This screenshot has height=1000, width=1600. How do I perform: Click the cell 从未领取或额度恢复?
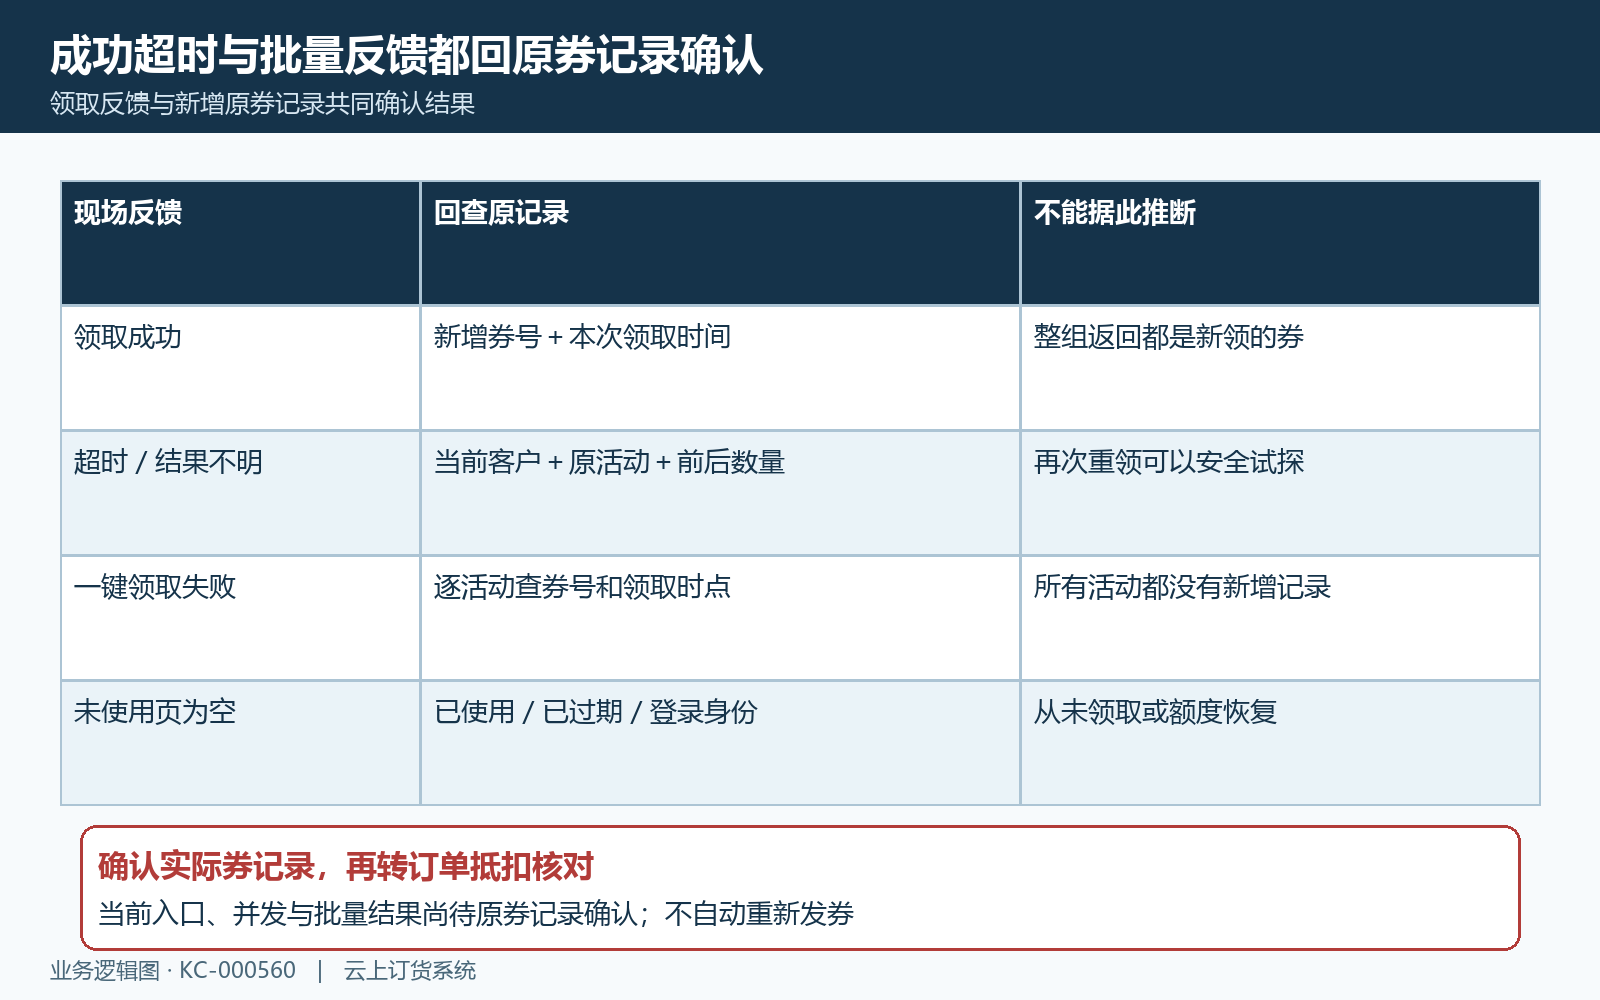1280,743
